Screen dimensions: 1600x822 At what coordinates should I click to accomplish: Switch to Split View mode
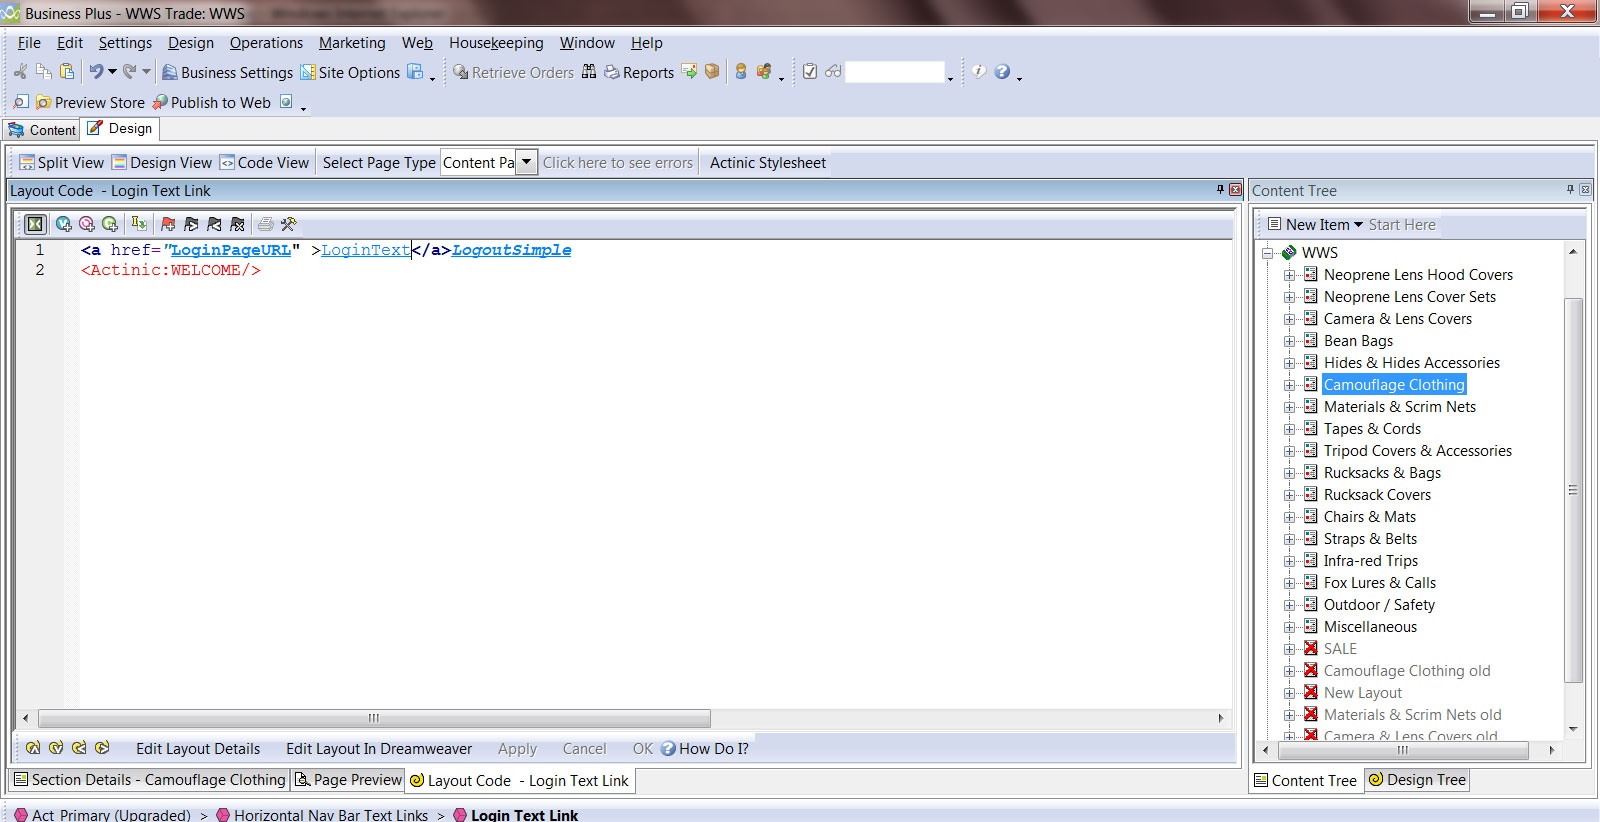coord(61,163)
